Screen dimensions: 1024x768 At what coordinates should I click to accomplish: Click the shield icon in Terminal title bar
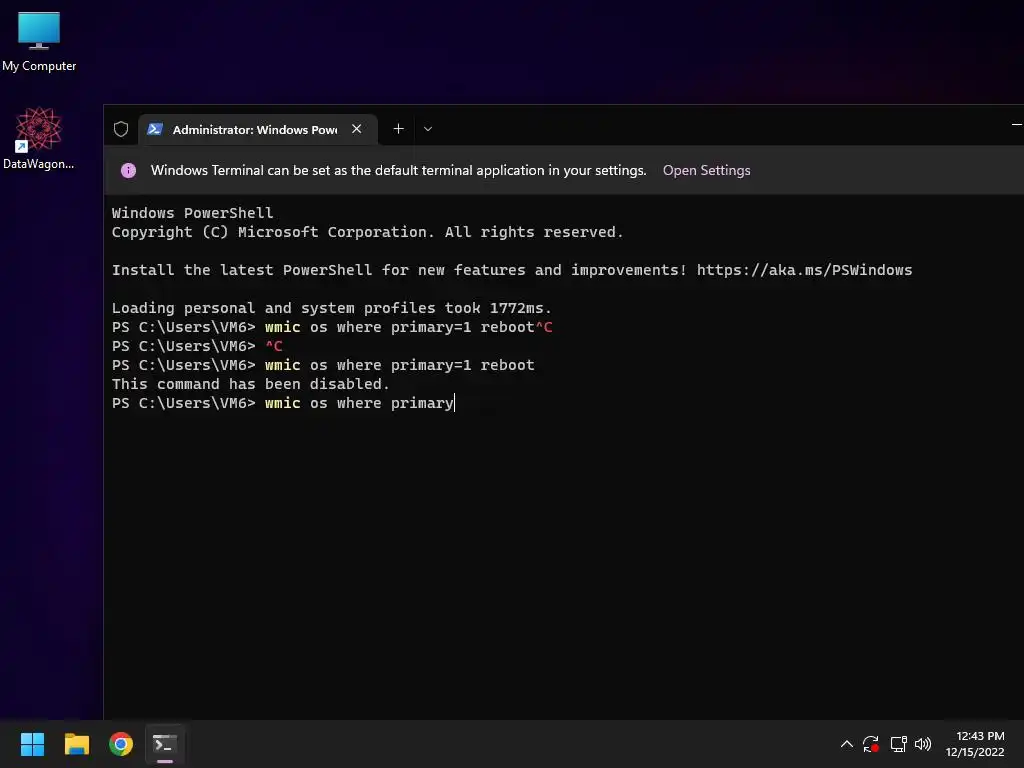(x=121, y=129)
